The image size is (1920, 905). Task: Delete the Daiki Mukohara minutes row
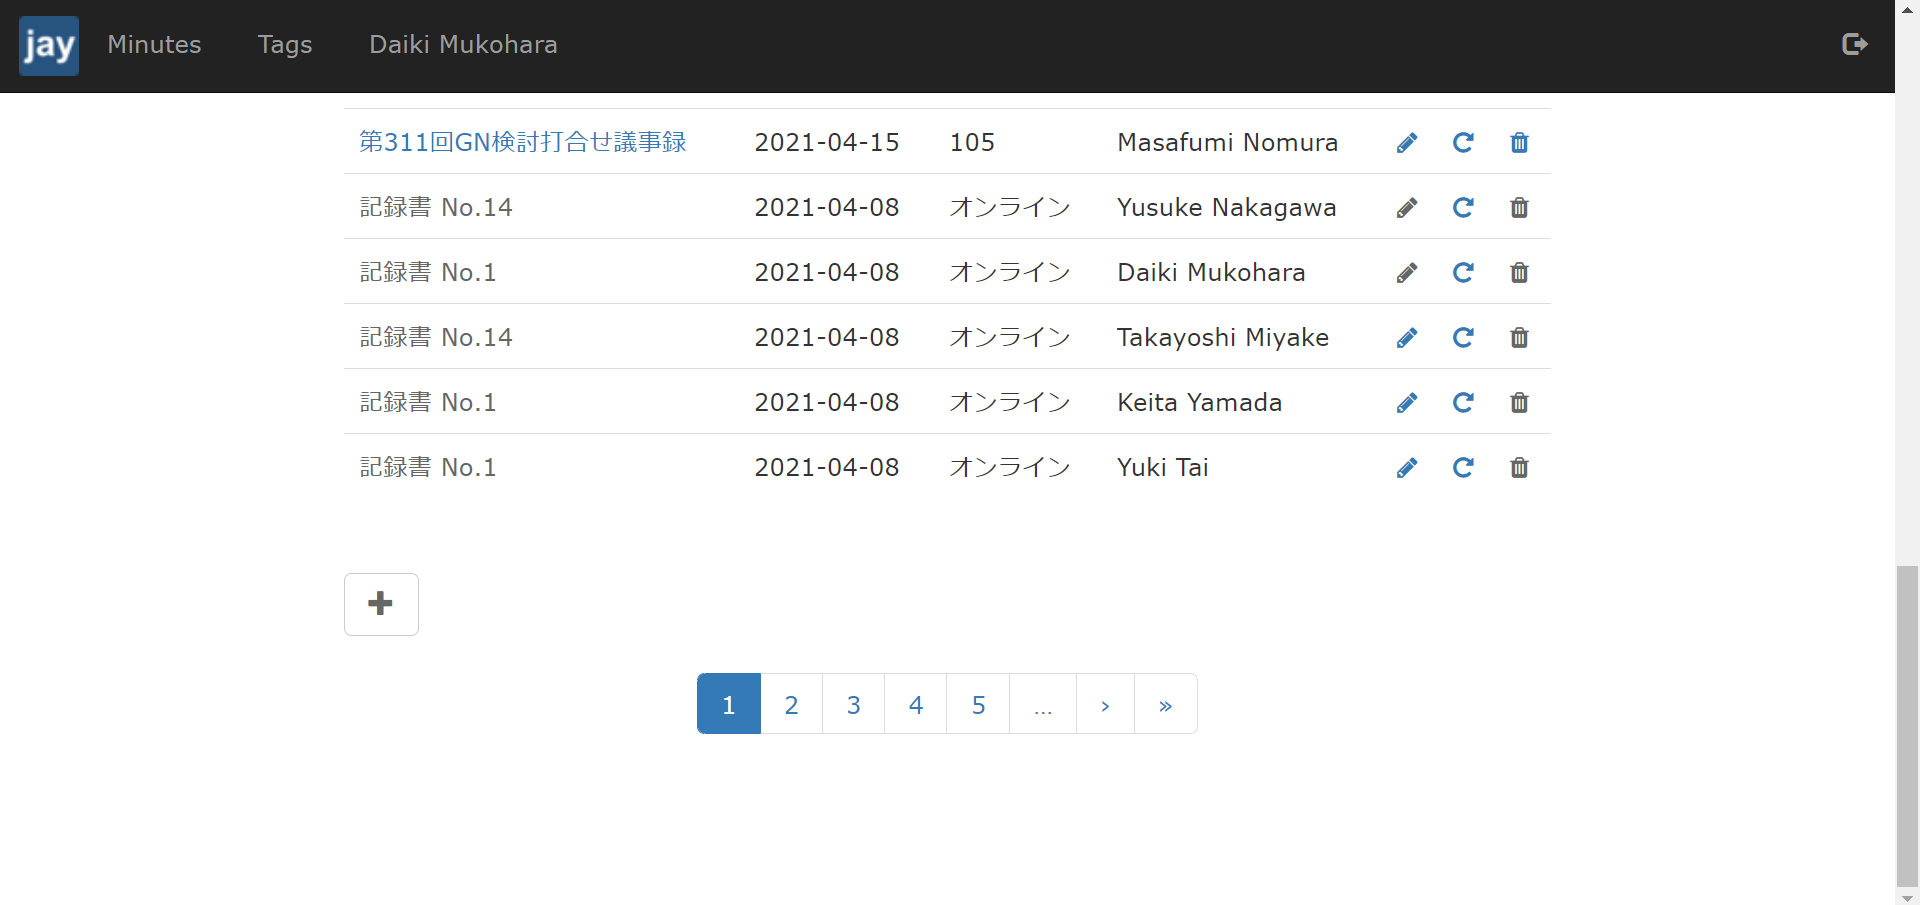point(1518,273)
